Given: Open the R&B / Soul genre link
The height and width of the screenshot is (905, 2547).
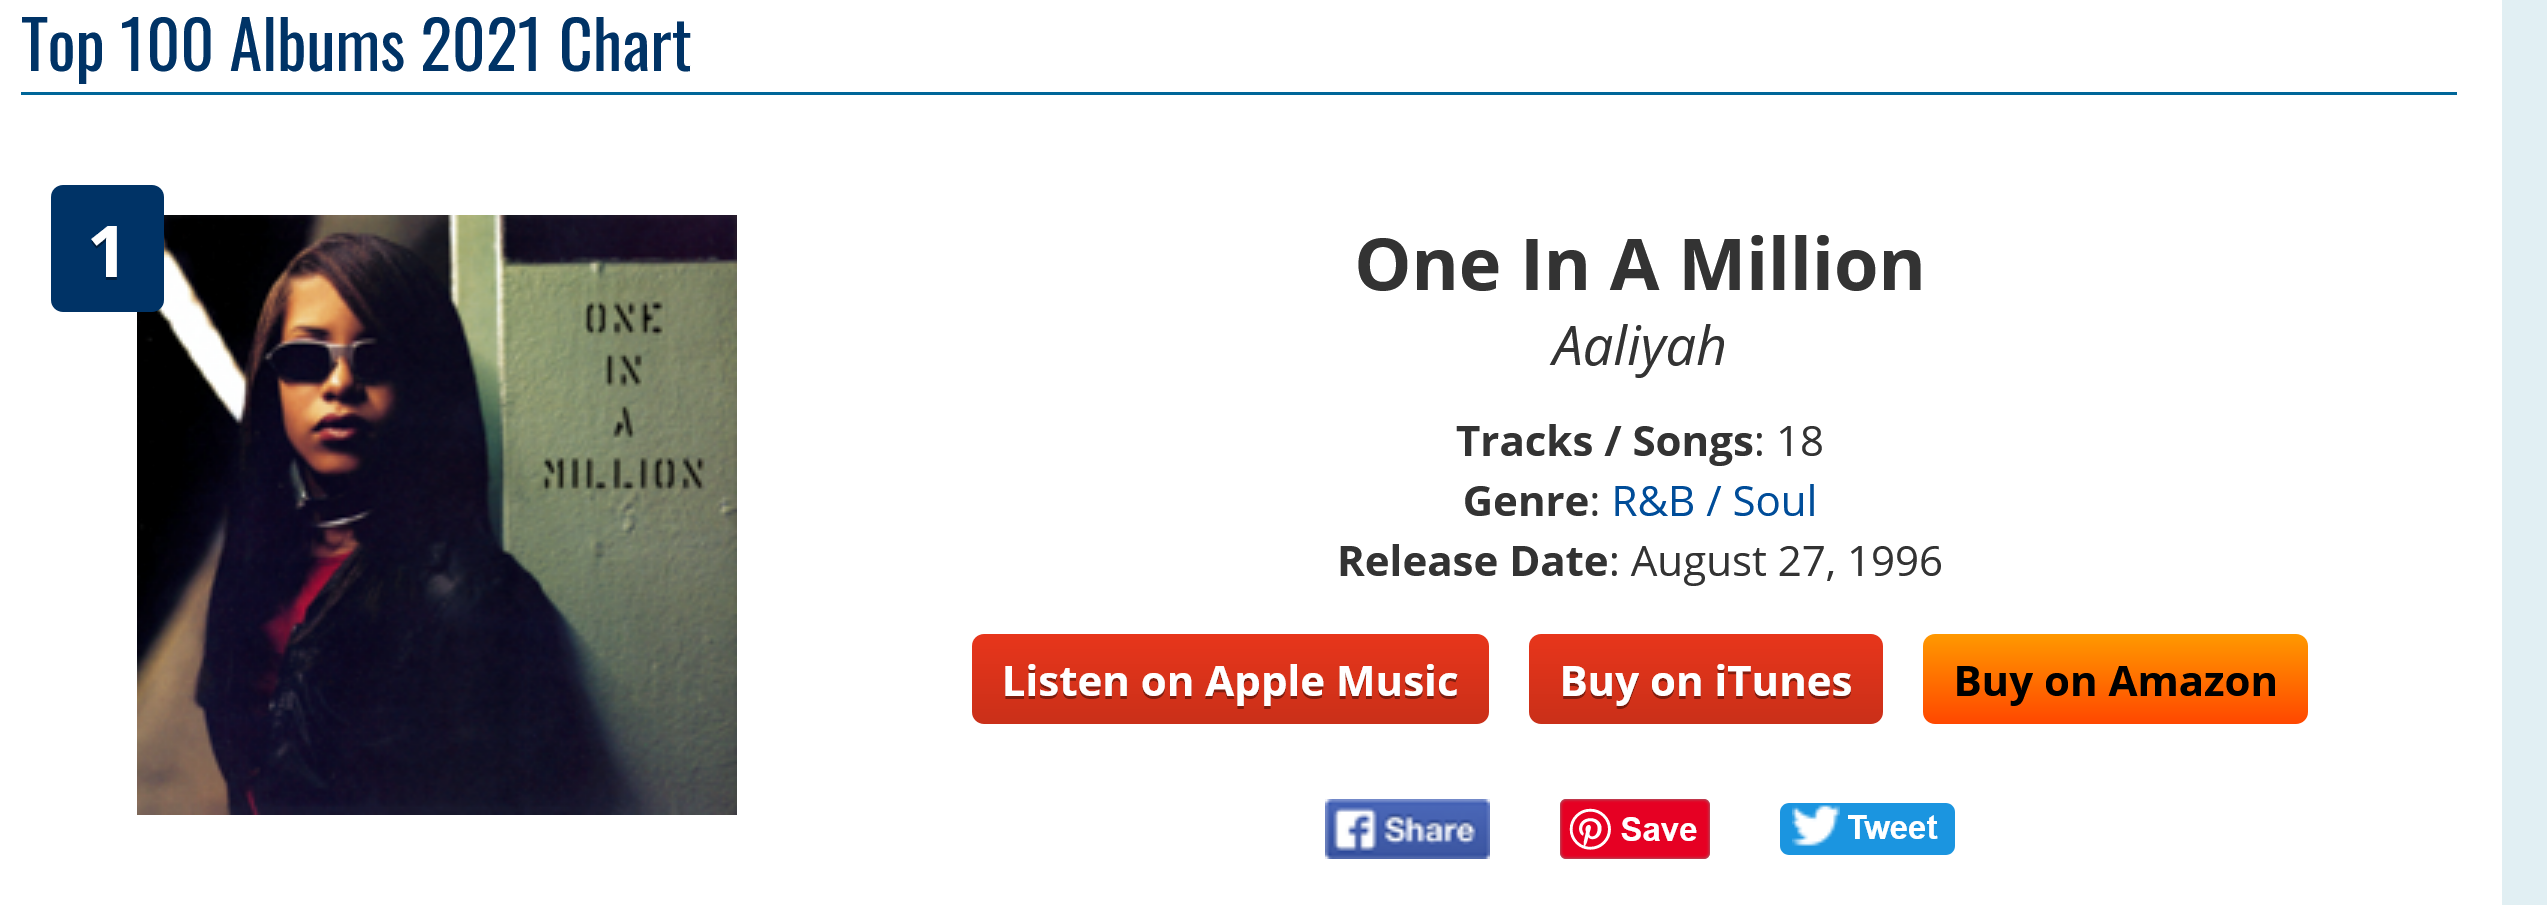Looking at the screenshot, I should (x=1713, y=501).
